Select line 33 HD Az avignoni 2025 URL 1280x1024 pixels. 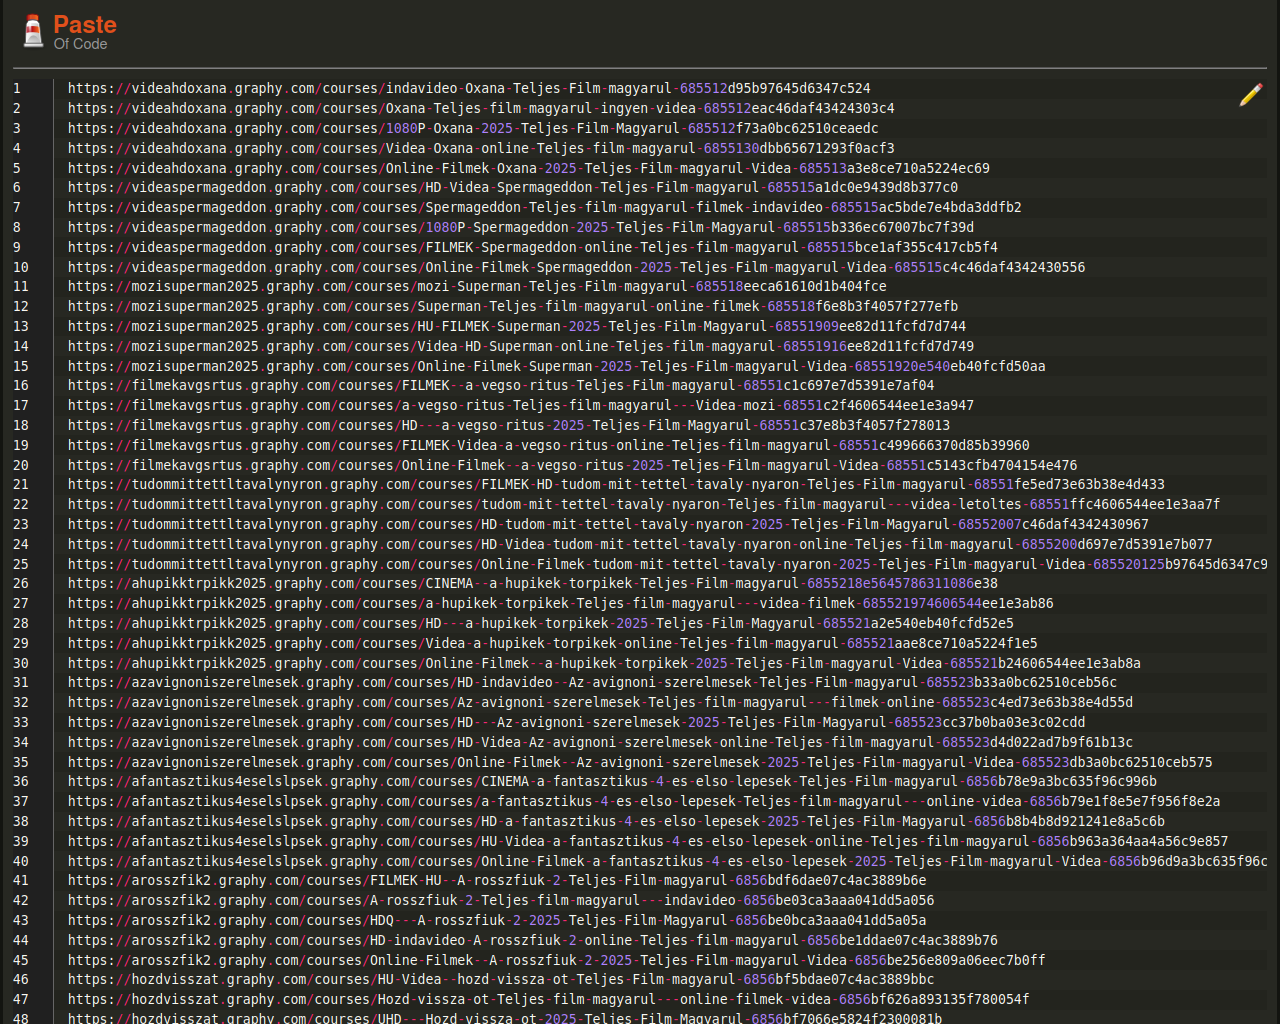coord(577,722)
